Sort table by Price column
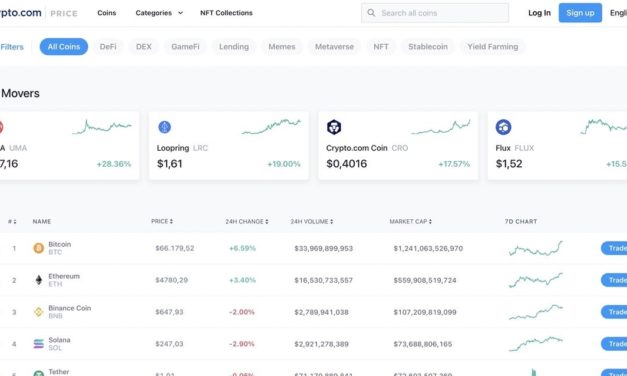Screen dimensions: 627x376 click(162, 221)
